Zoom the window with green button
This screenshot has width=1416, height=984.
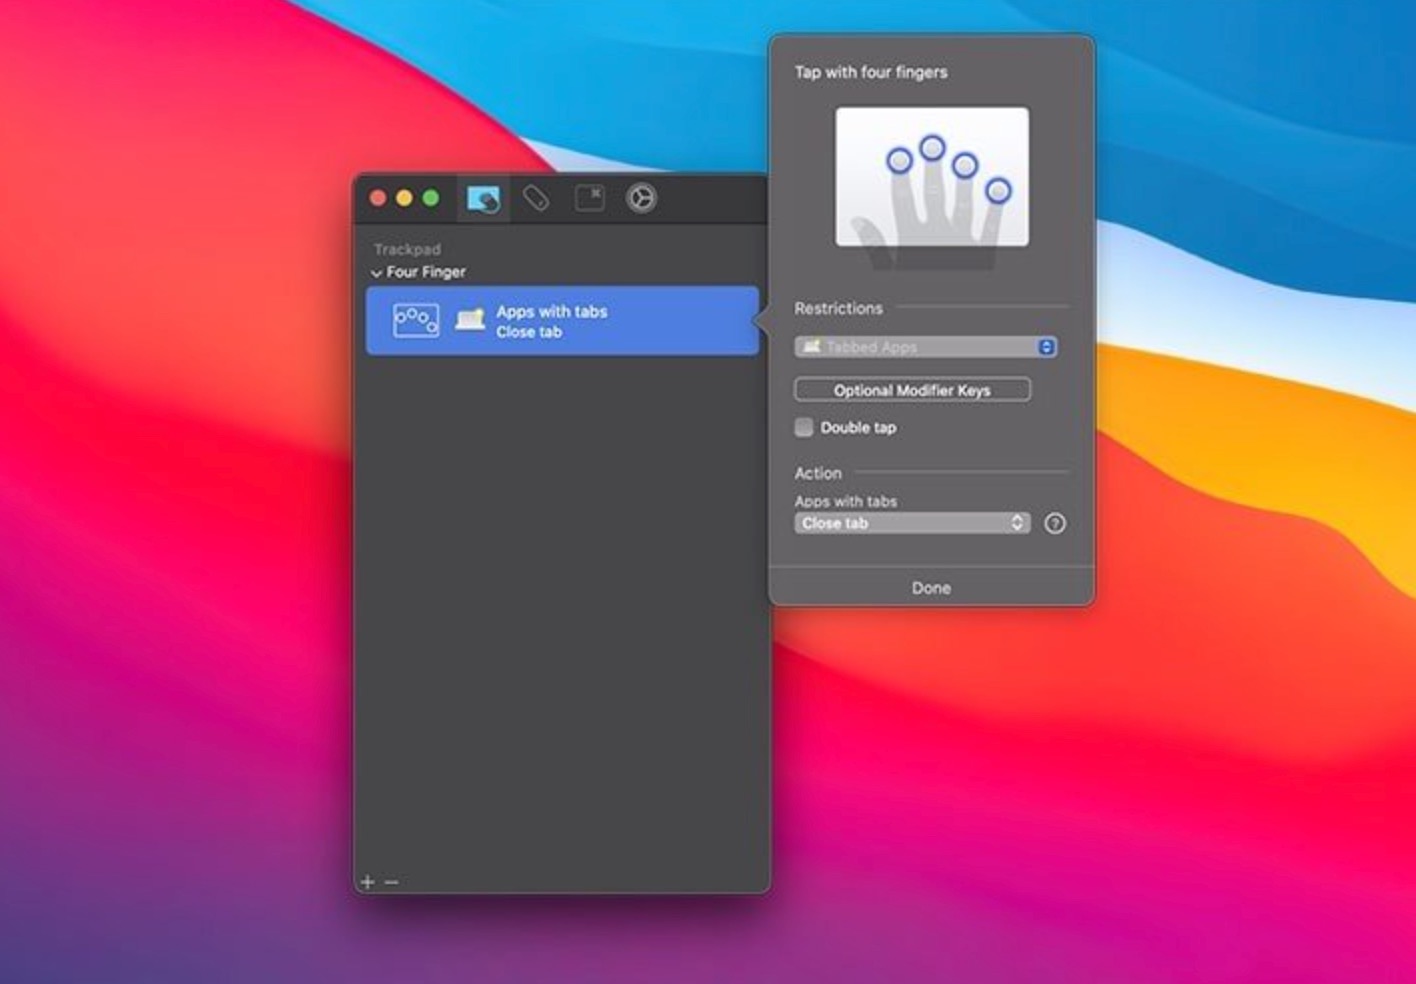click(x=431, y=198)
